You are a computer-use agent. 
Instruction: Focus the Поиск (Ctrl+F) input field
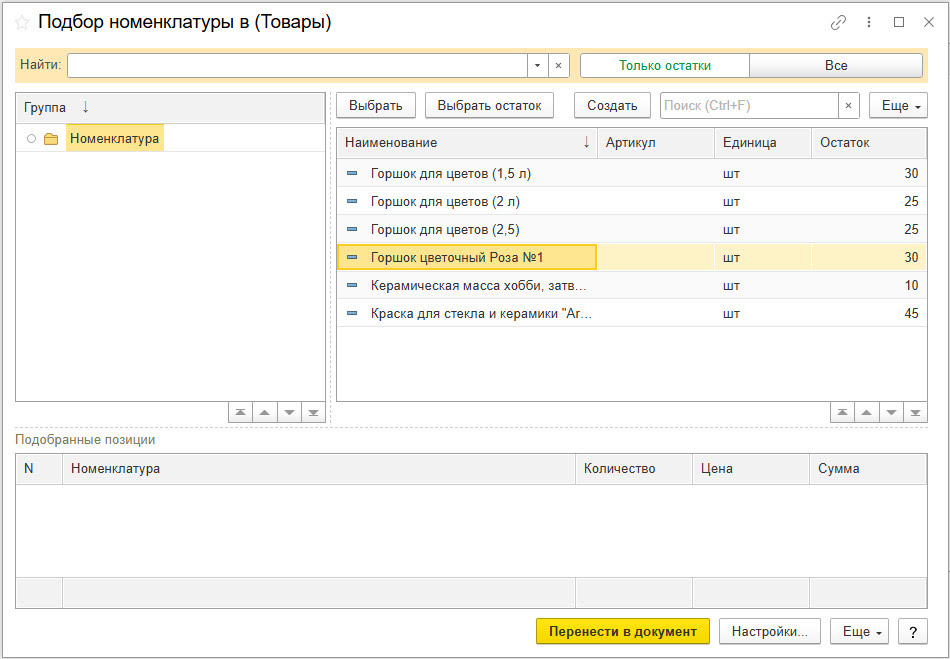coord(749,105)
